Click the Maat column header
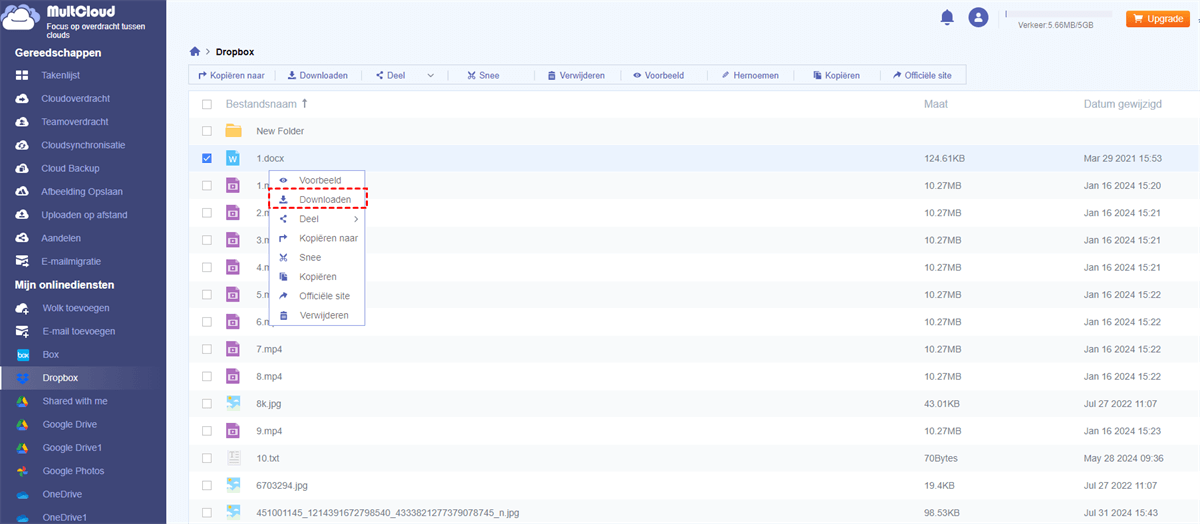The width and height of the screenshot is (1200, 524). point(936,104)
